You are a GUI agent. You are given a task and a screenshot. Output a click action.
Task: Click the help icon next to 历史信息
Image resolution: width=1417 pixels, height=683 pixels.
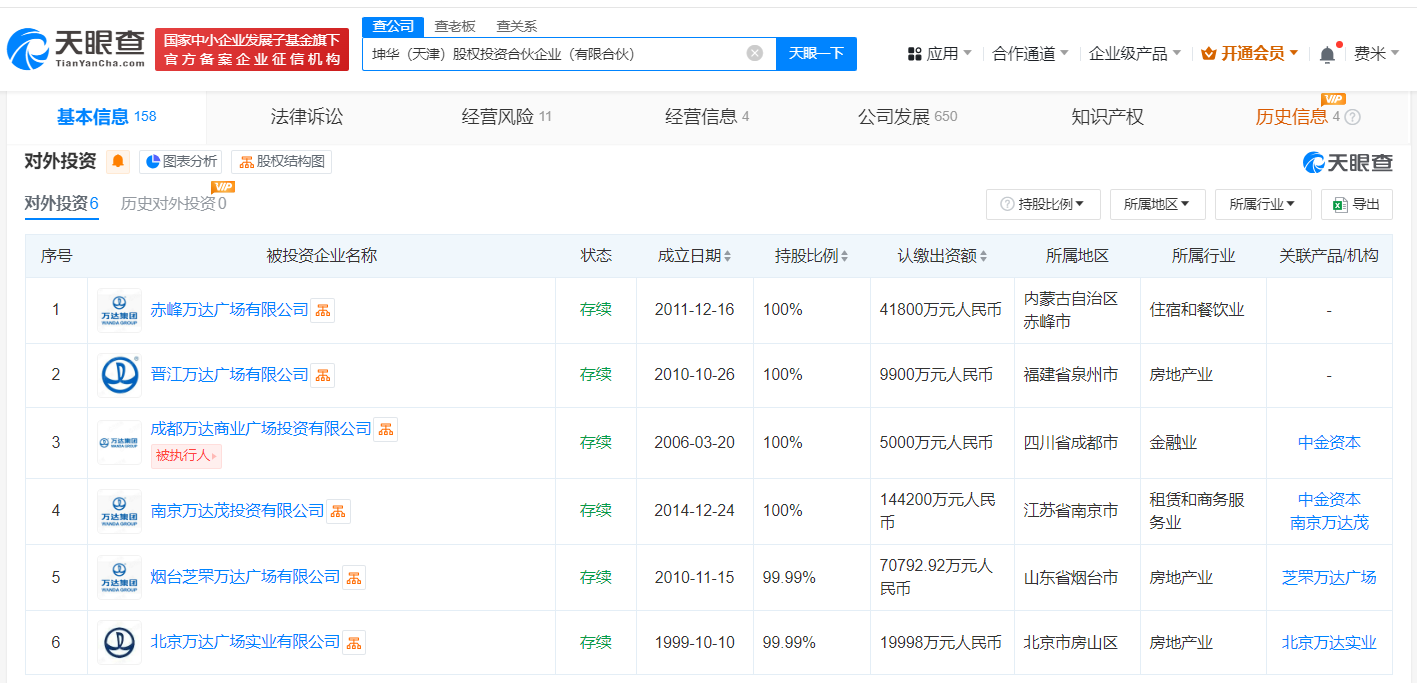[1353, 117]
